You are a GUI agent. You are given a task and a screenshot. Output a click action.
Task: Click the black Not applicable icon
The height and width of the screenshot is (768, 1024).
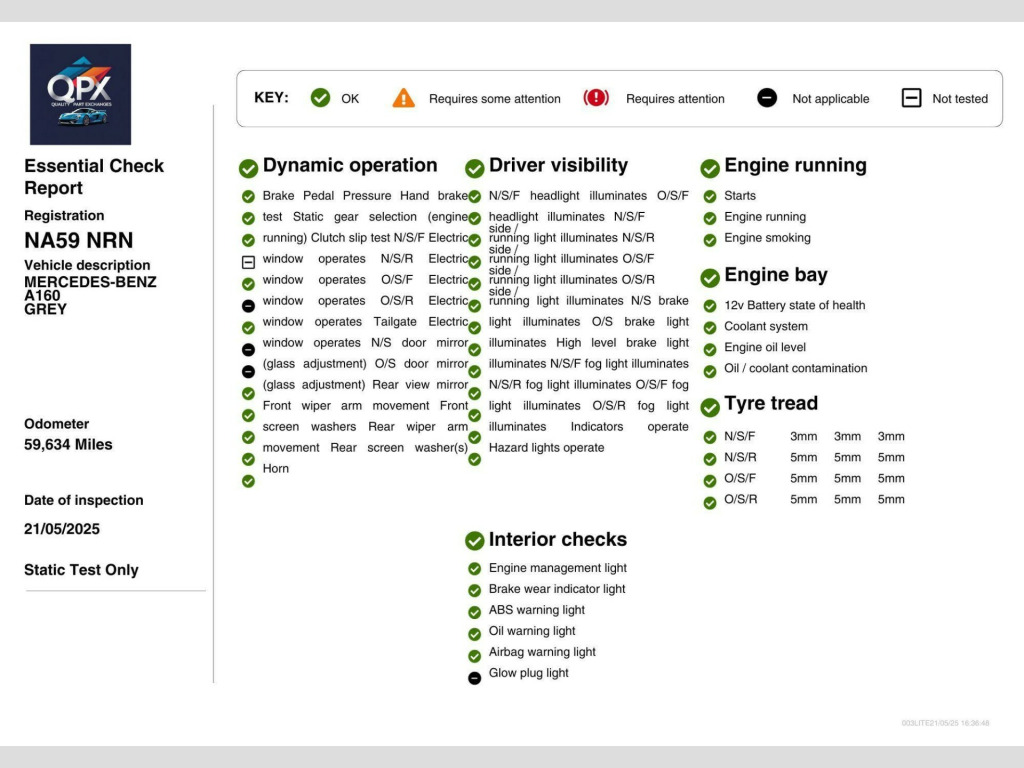(x=767, y=98)
